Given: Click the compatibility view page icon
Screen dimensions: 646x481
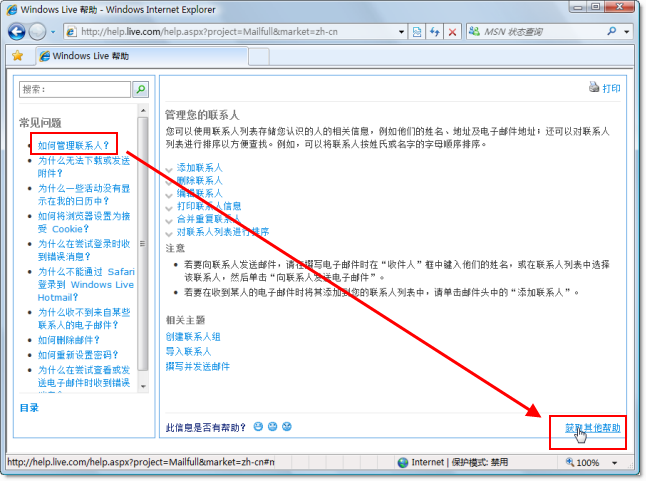Looking at the screenshot, I should 417,32.
